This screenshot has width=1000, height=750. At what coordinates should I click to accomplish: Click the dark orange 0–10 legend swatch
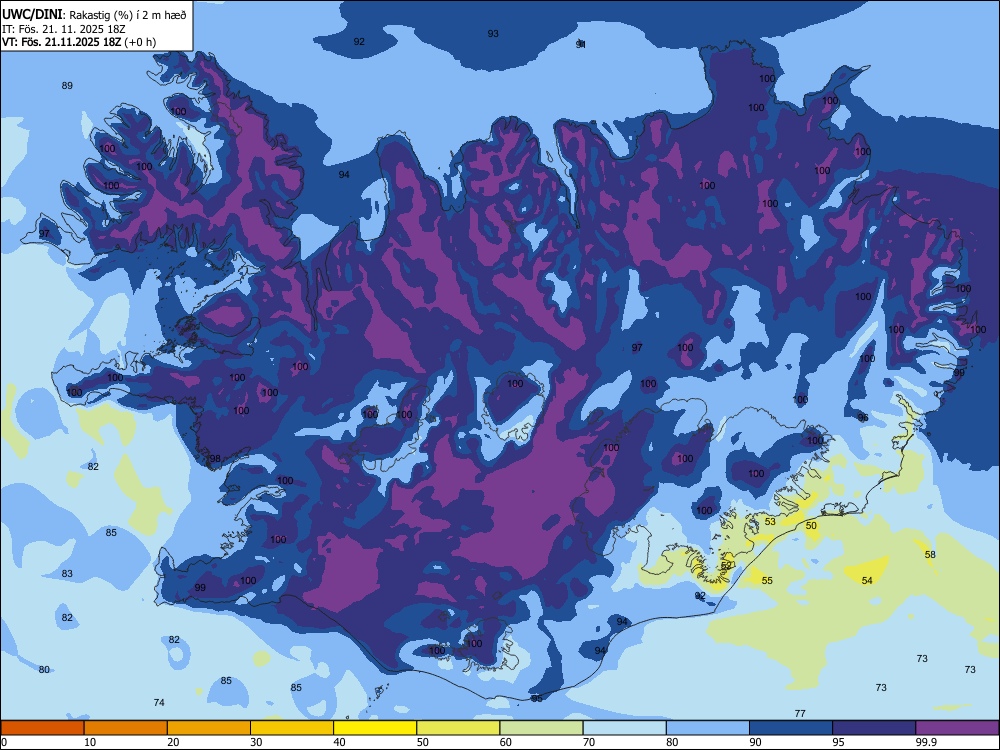42,728
